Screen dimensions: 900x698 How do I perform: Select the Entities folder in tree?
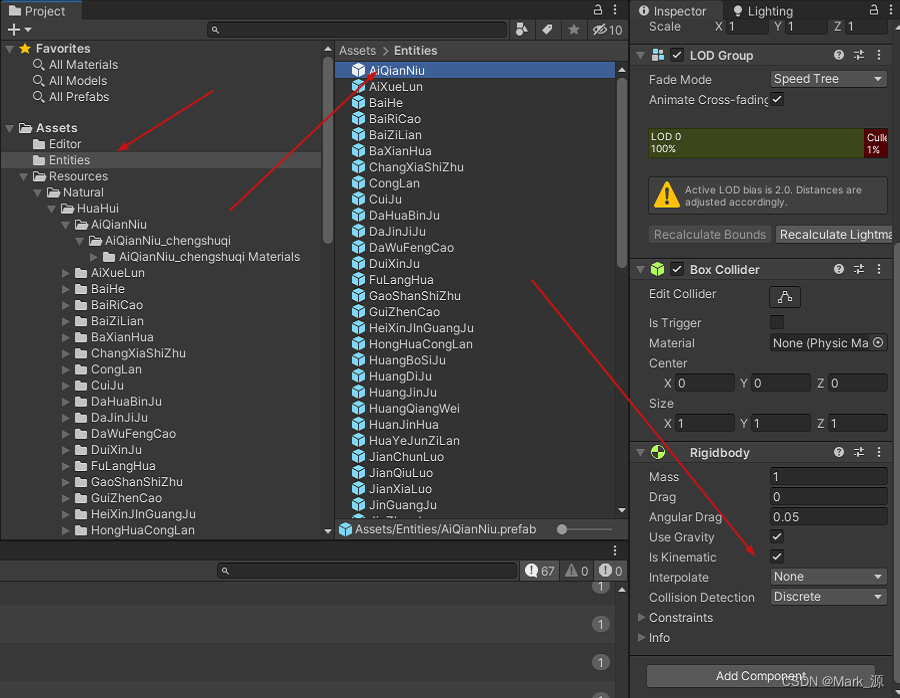[x=161, y=160]
